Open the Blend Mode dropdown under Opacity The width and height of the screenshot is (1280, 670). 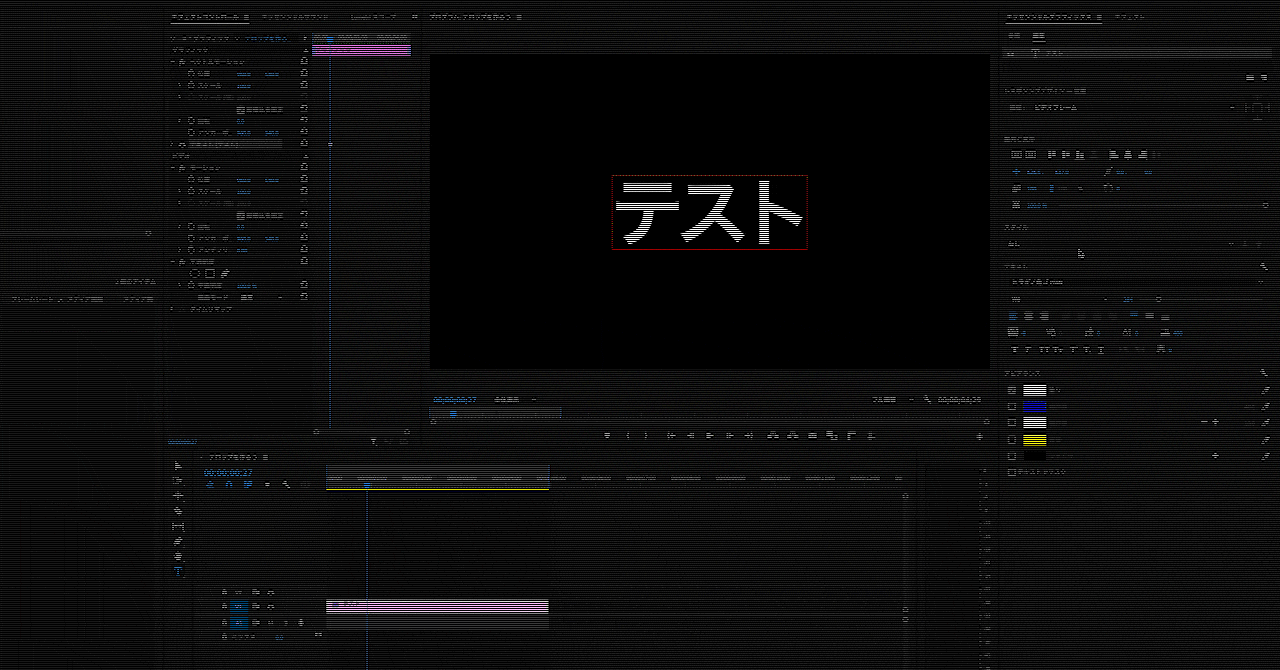[x=262, y=297]
